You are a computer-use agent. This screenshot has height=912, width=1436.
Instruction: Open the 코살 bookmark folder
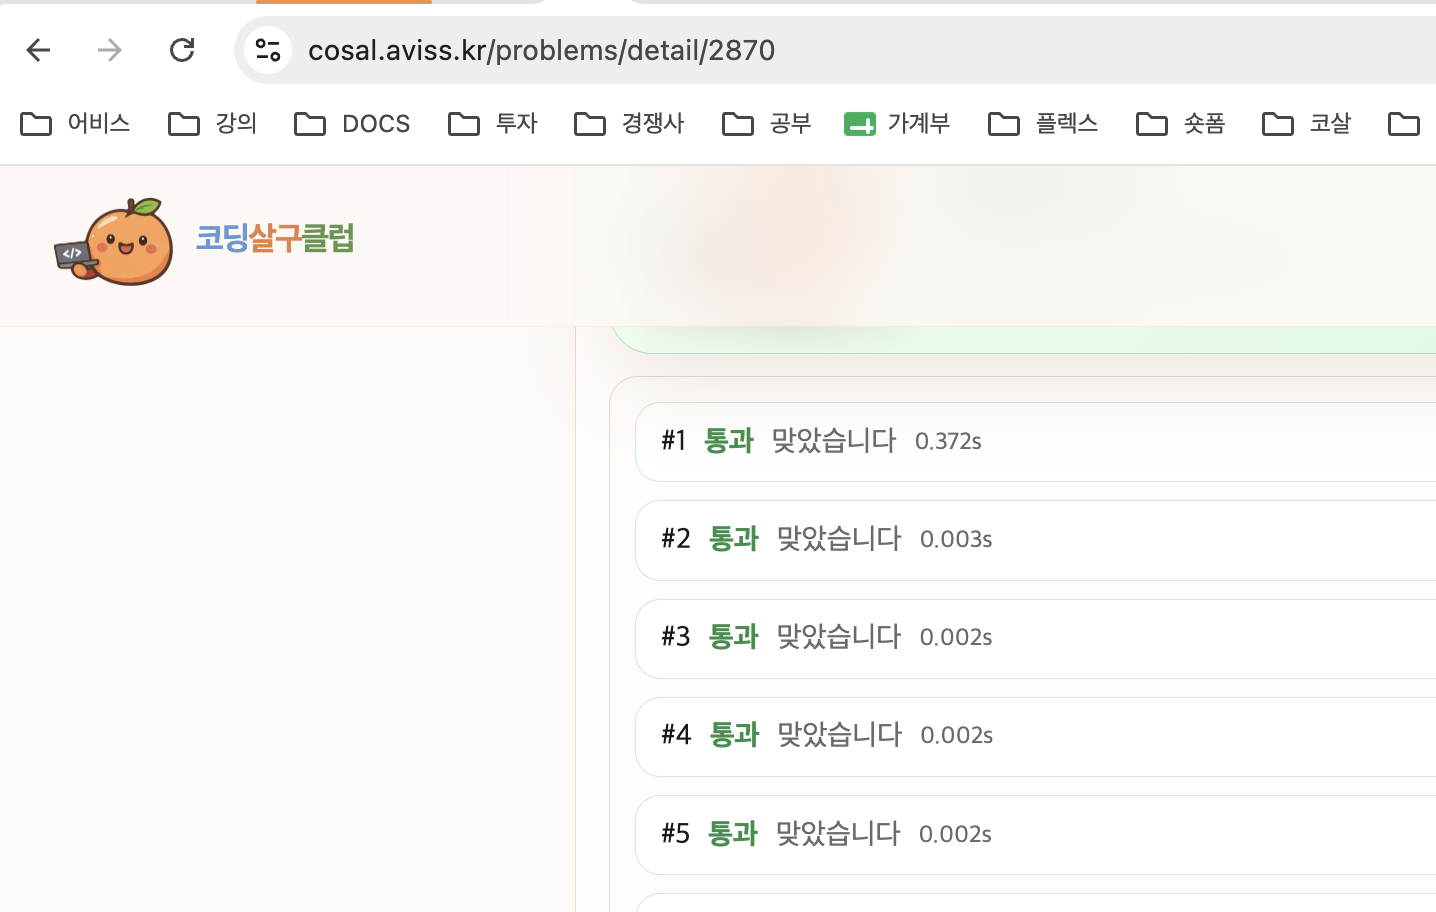point(1307,124)
